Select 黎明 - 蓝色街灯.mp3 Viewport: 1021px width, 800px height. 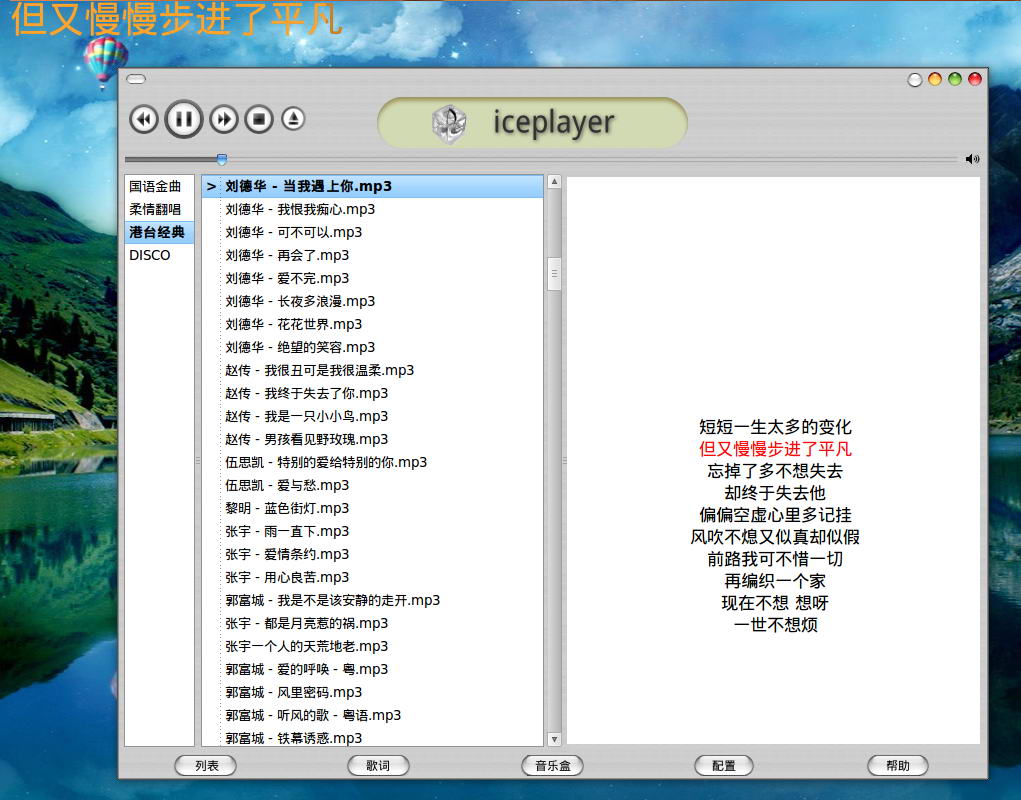point(372,508)
